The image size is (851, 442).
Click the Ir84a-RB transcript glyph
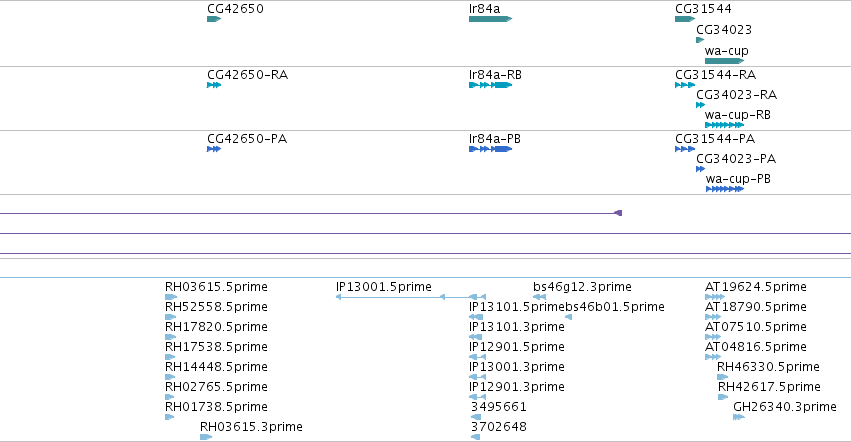(490, 85)
